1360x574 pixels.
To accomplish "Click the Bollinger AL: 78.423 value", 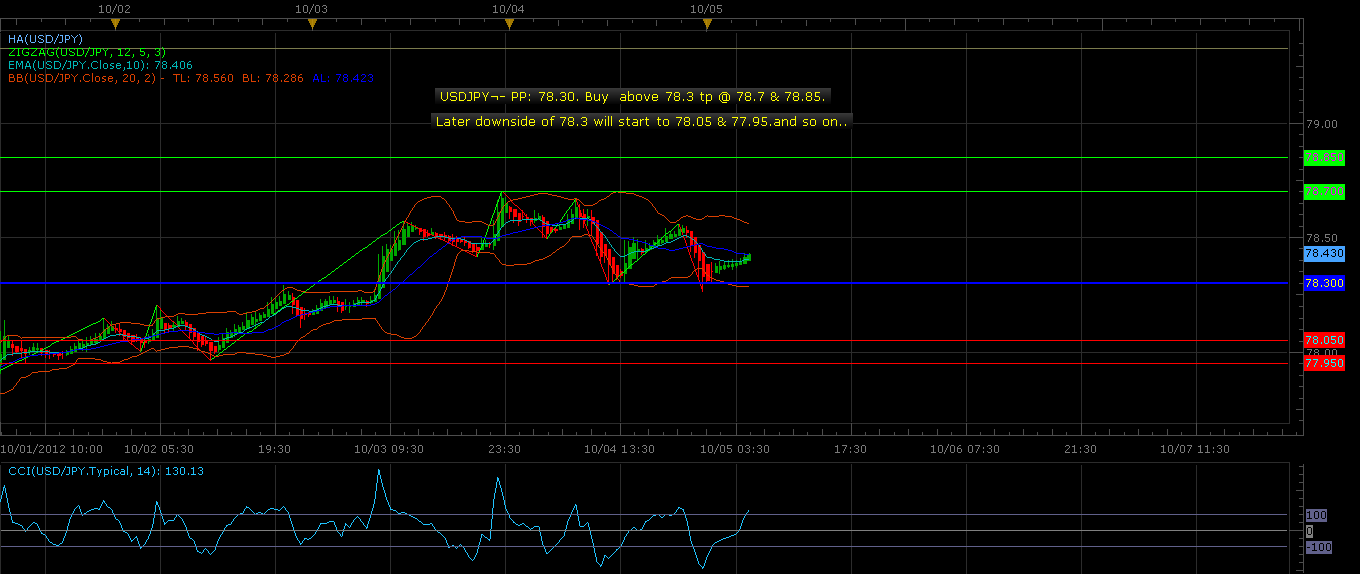I will (x=343, y=77).
